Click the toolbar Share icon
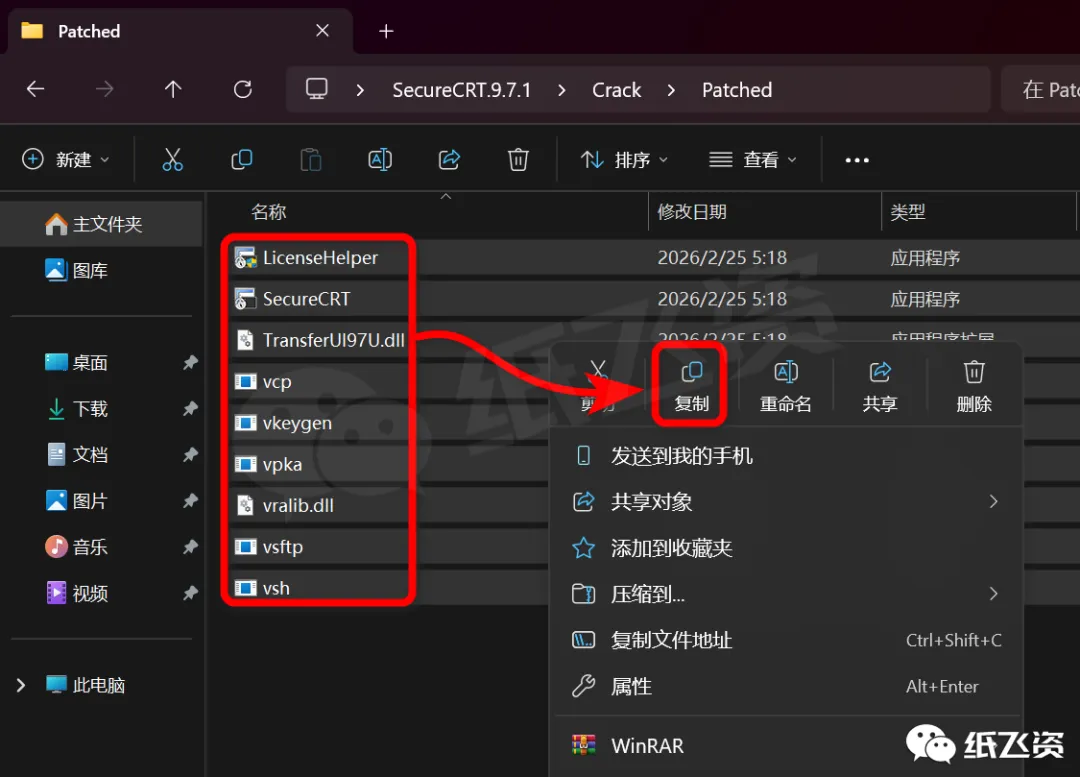This screenshot has width=1080, height=777. click(x=449, y=160)
